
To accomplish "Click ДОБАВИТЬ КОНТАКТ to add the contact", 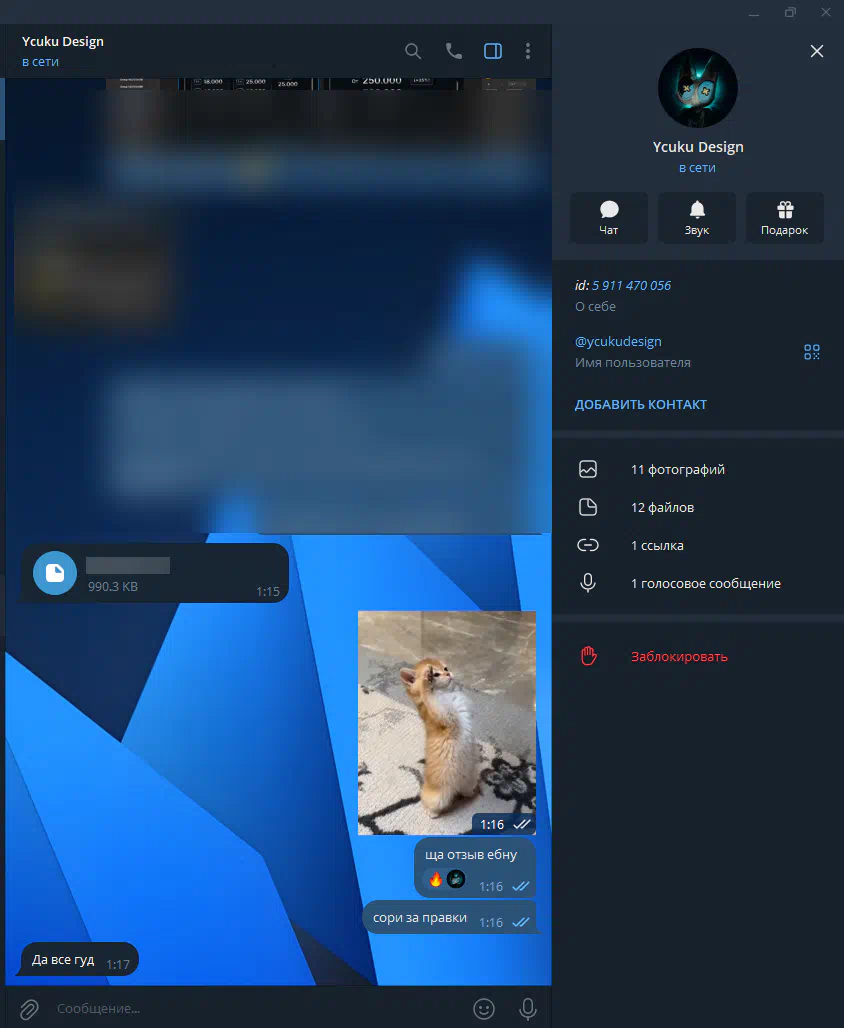I will tap(641, 405).
